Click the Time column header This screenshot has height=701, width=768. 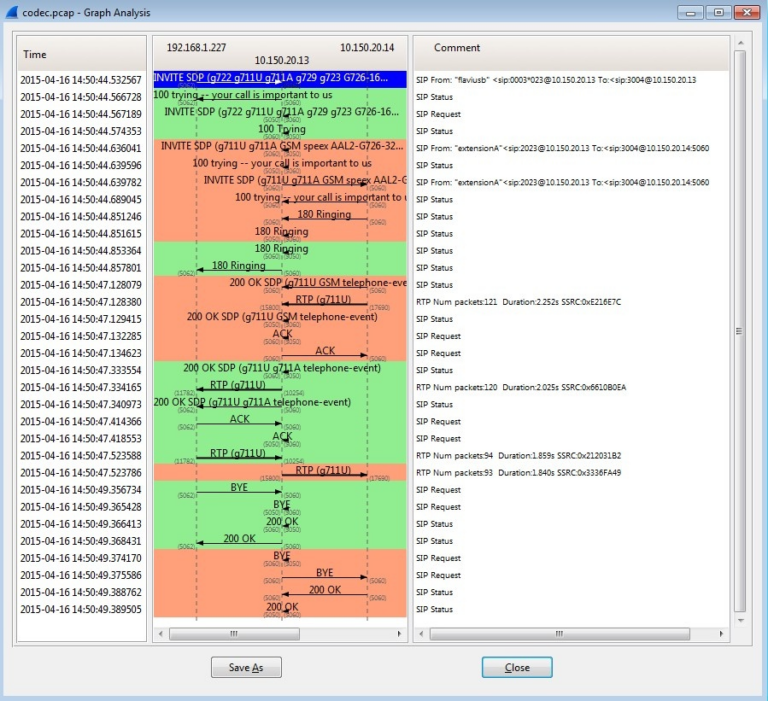pyautogui.click(x=35, y=54)
